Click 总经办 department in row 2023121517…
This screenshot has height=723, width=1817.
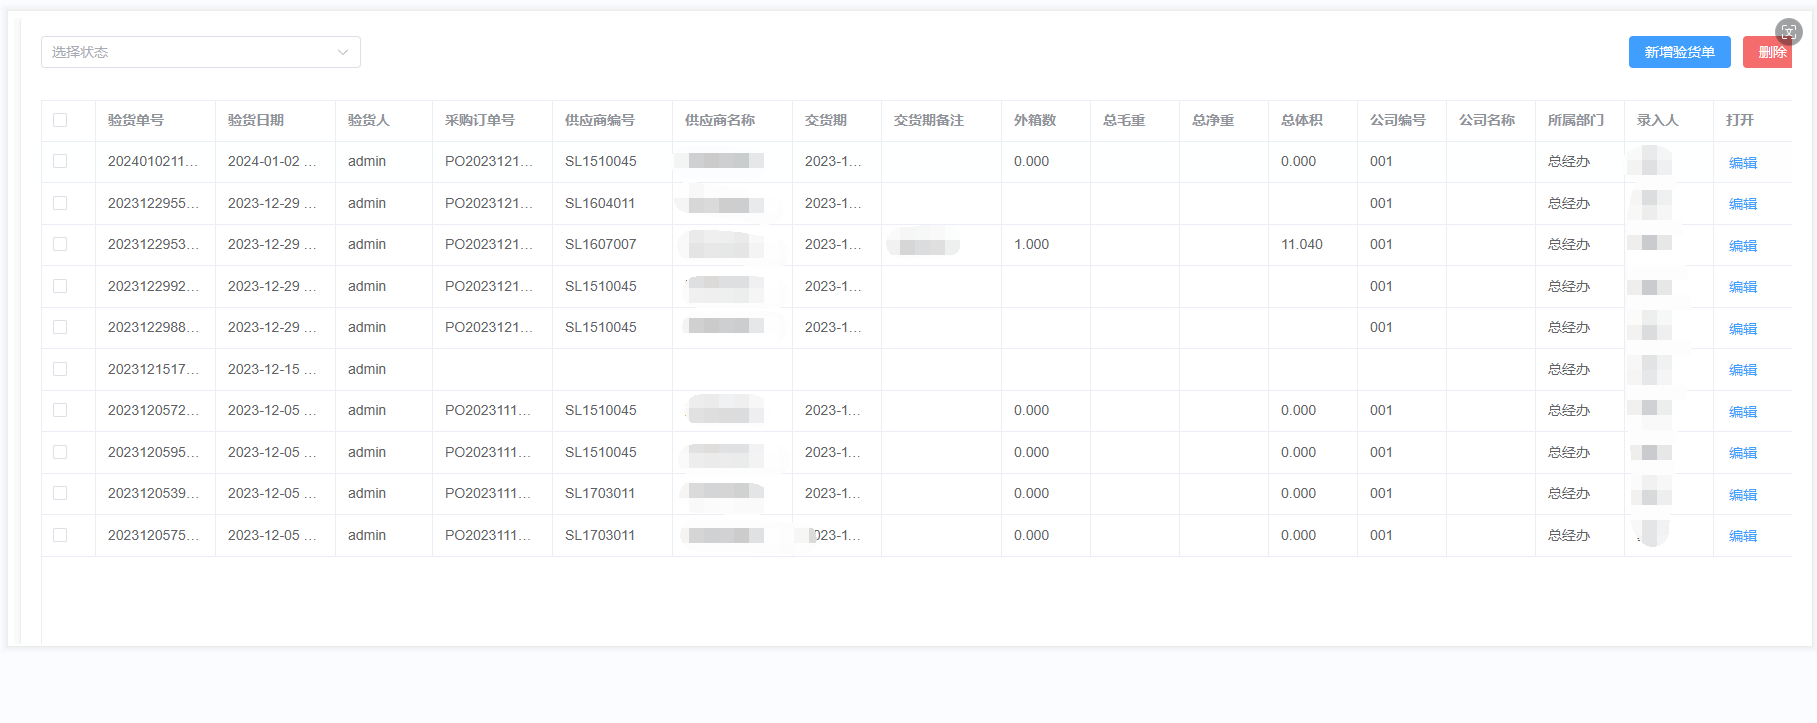point(1569,369)
